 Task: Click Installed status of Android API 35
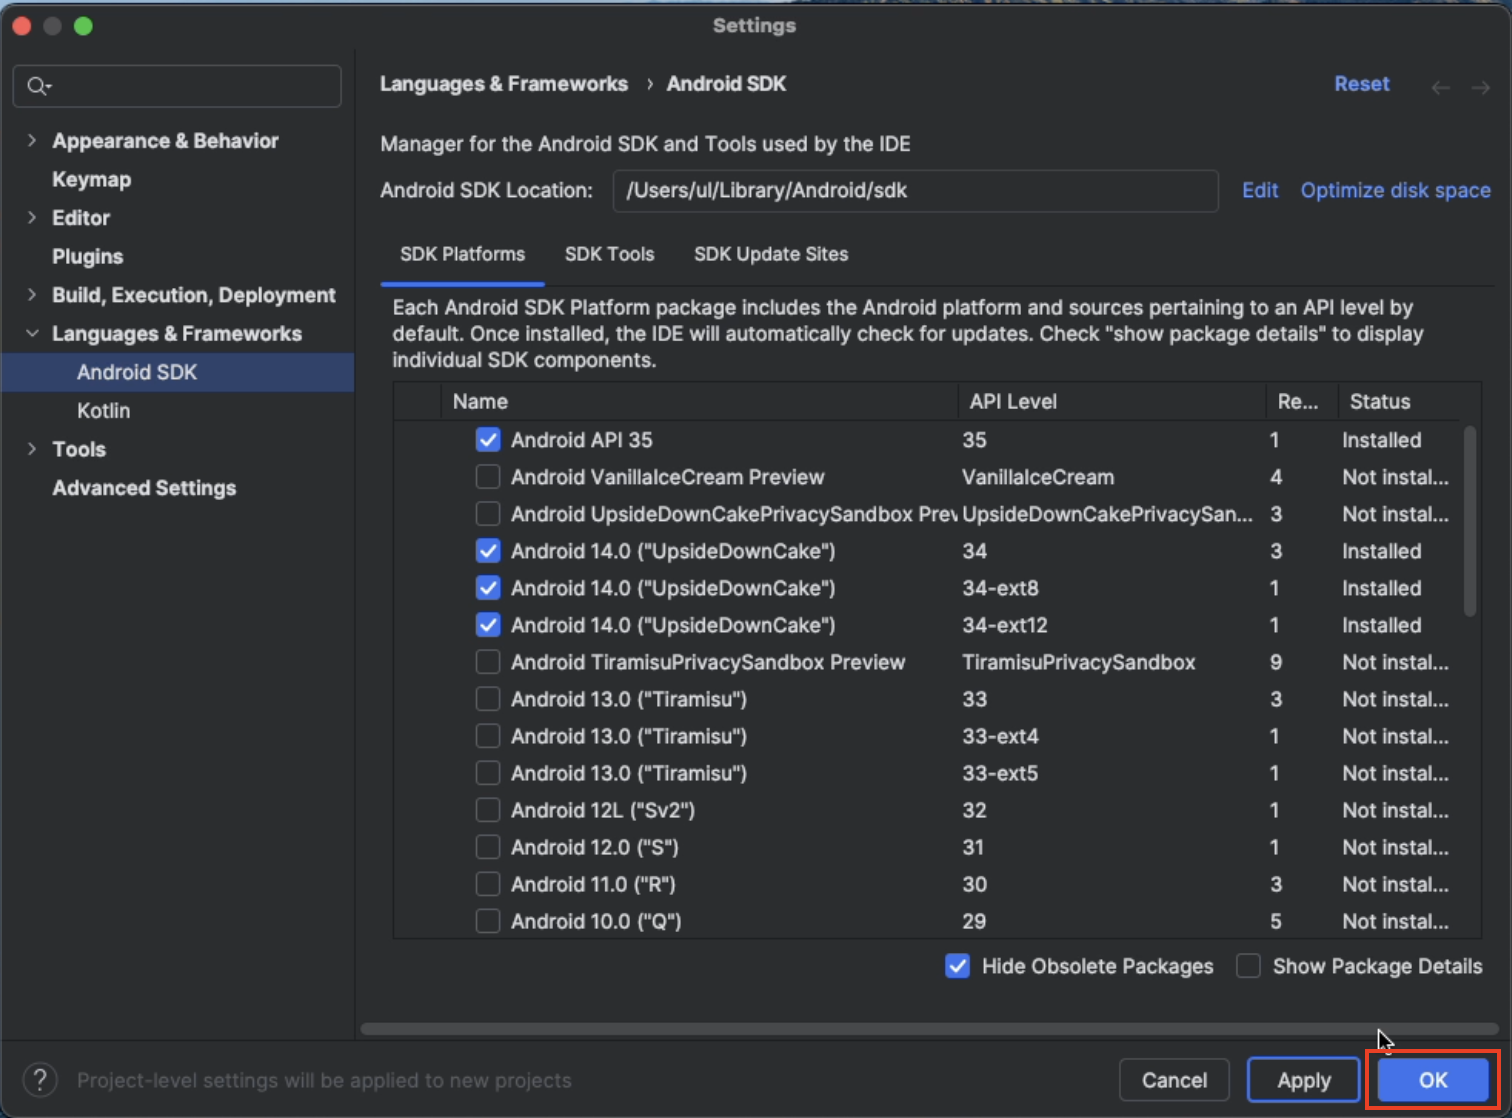(x=1381, y=440)
